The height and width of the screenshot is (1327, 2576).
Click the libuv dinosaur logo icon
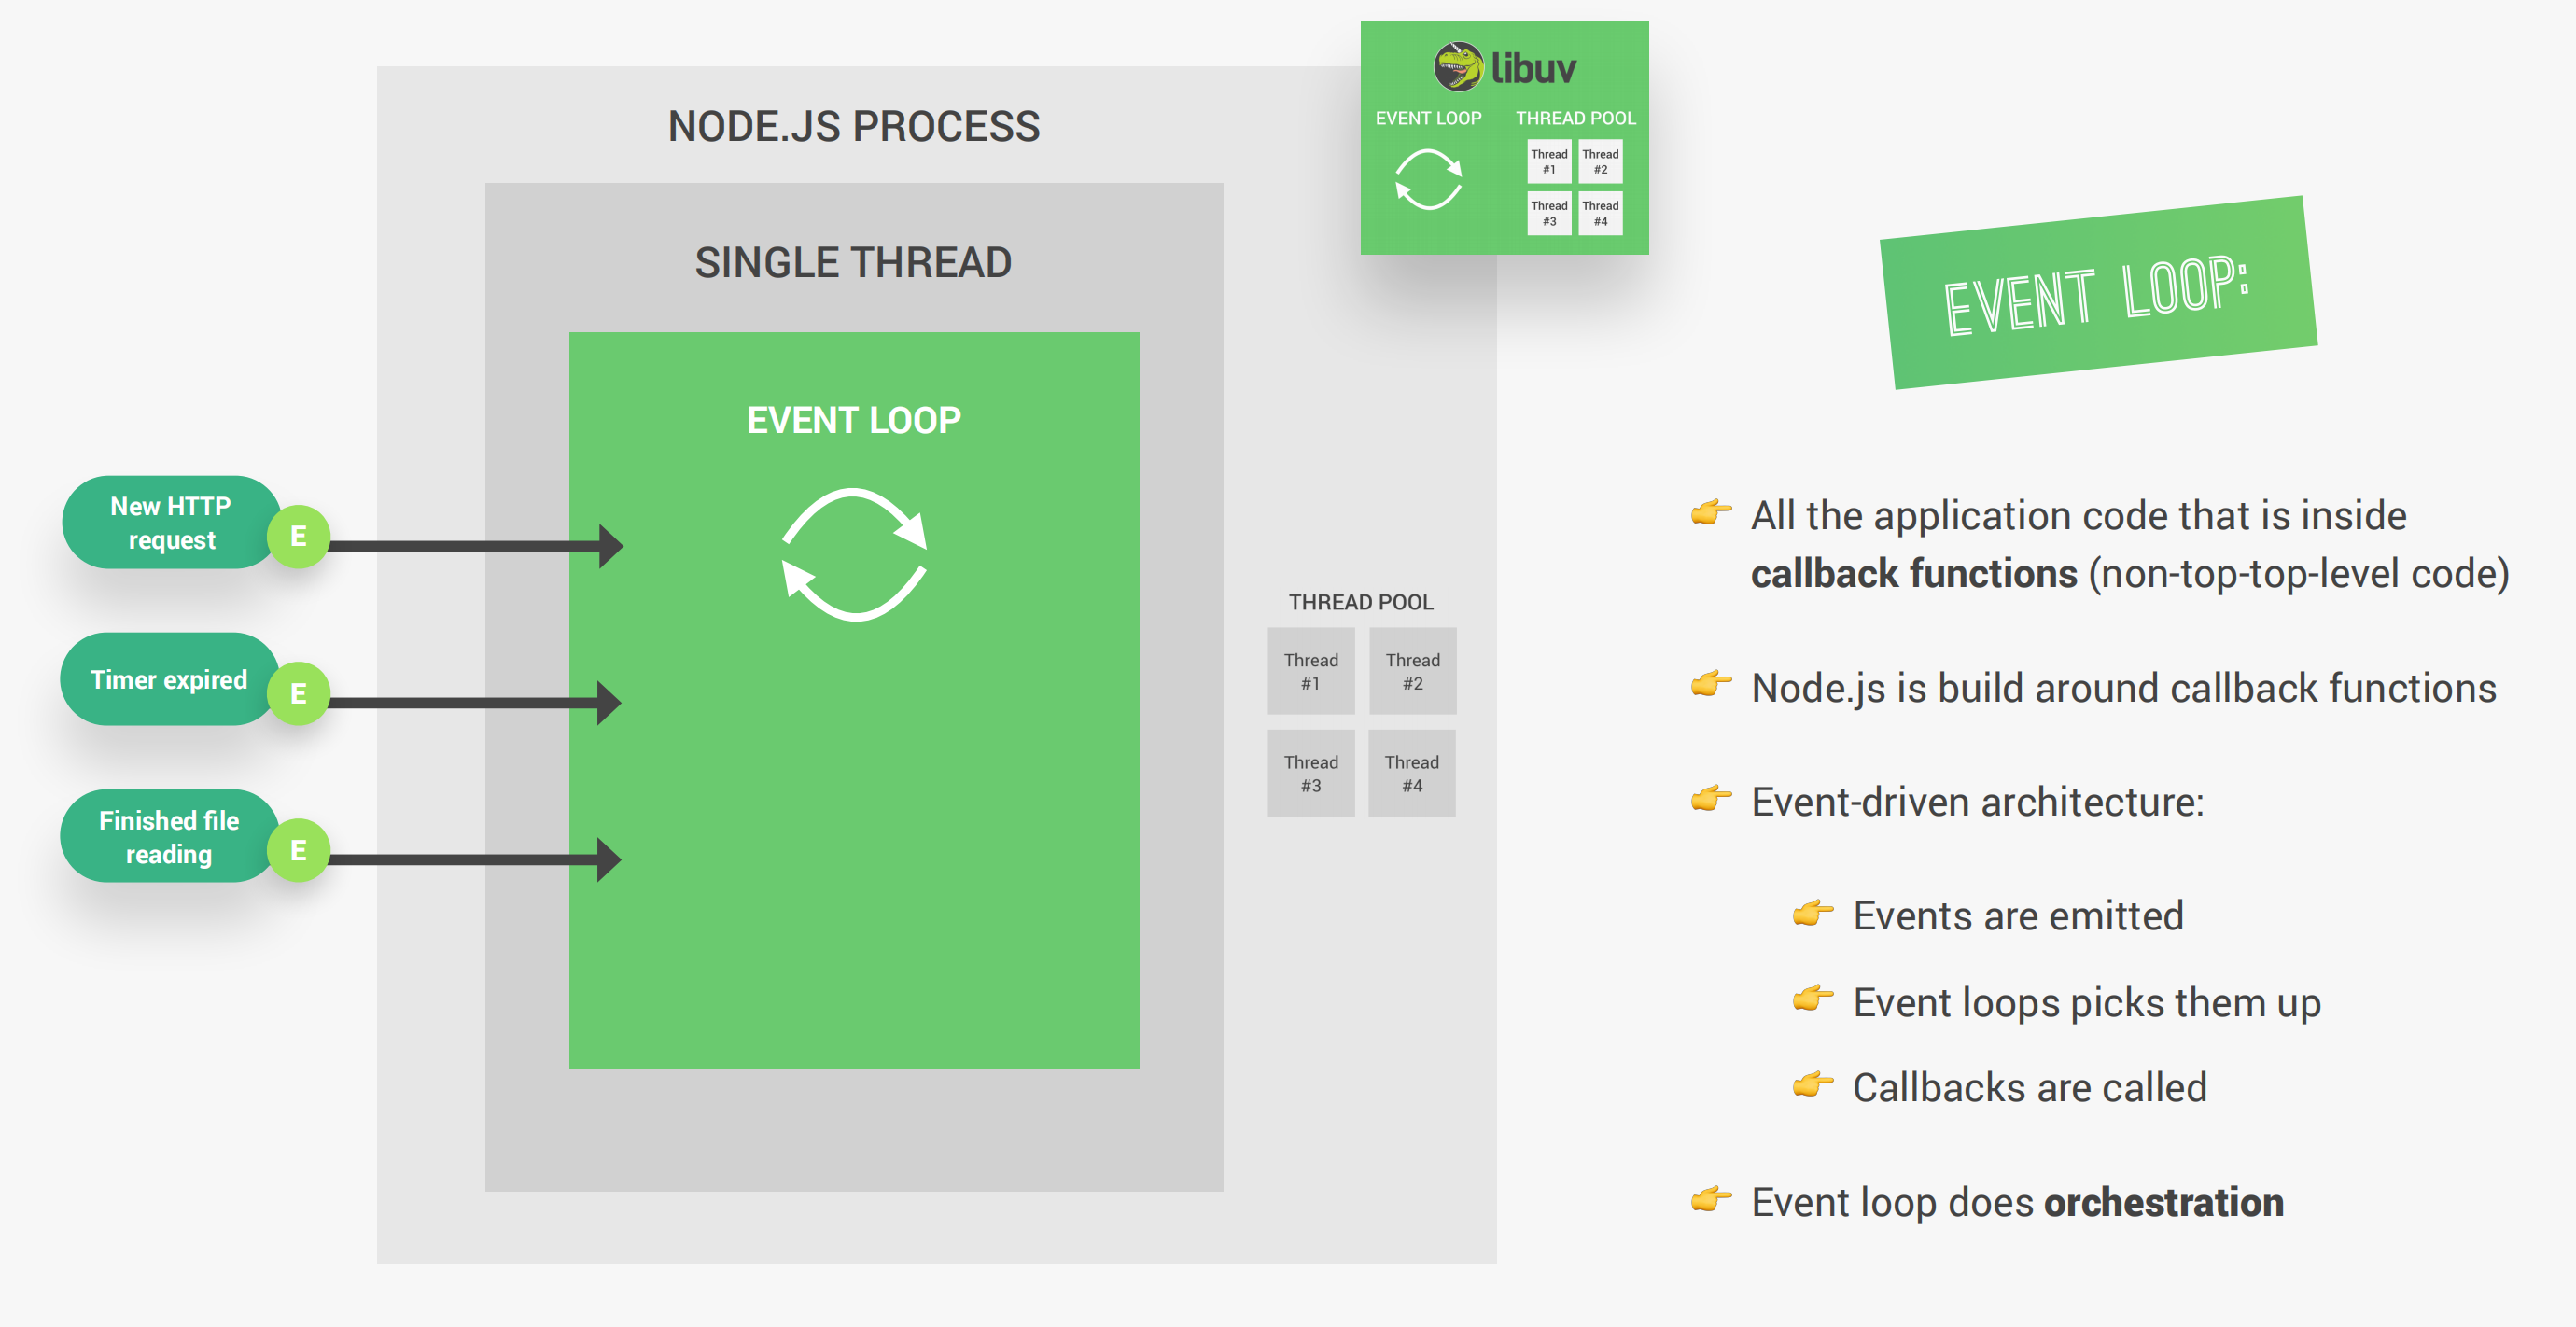tap(1458, 67)
